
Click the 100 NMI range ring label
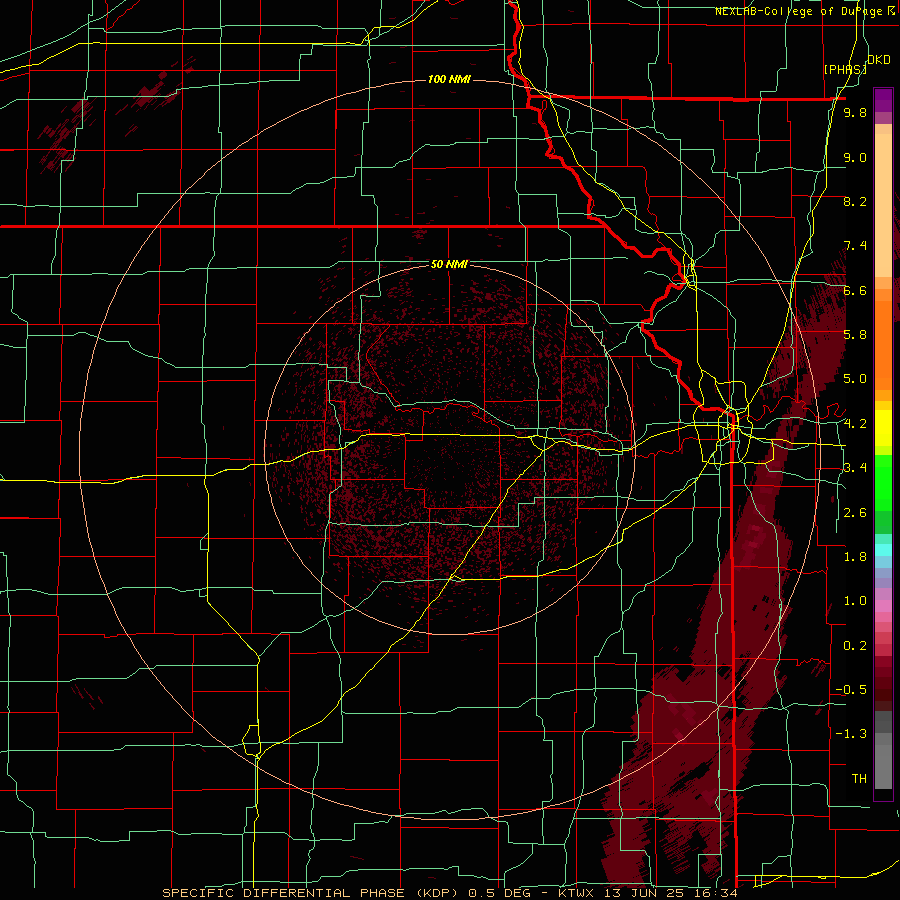(449, 79)
